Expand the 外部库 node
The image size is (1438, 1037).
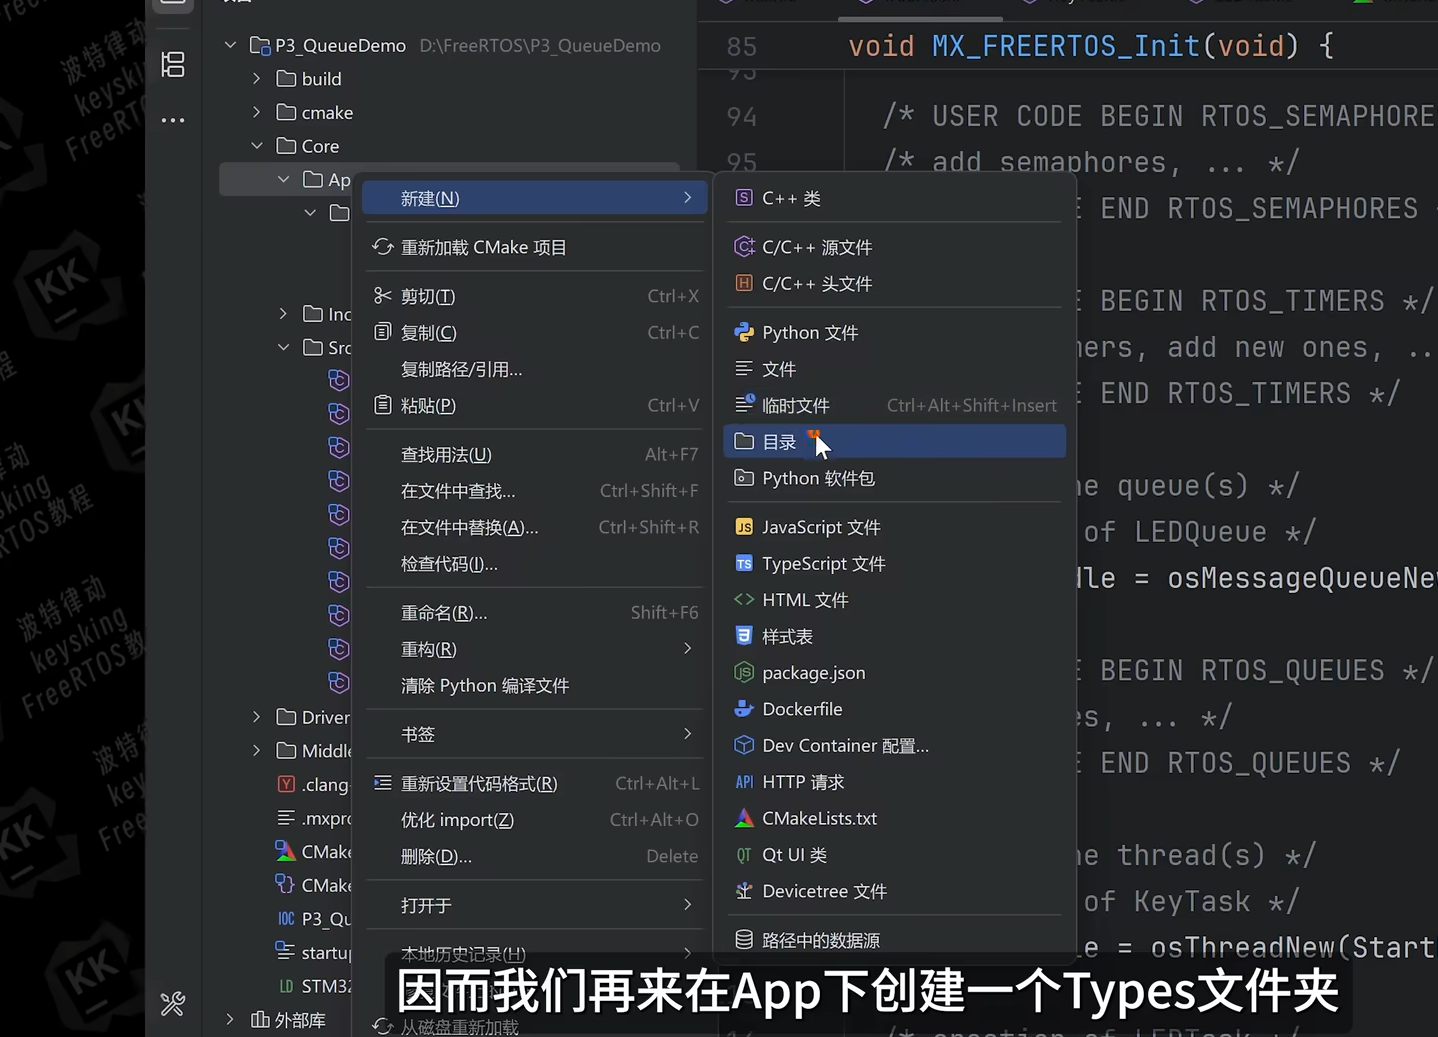[230, 1020]
